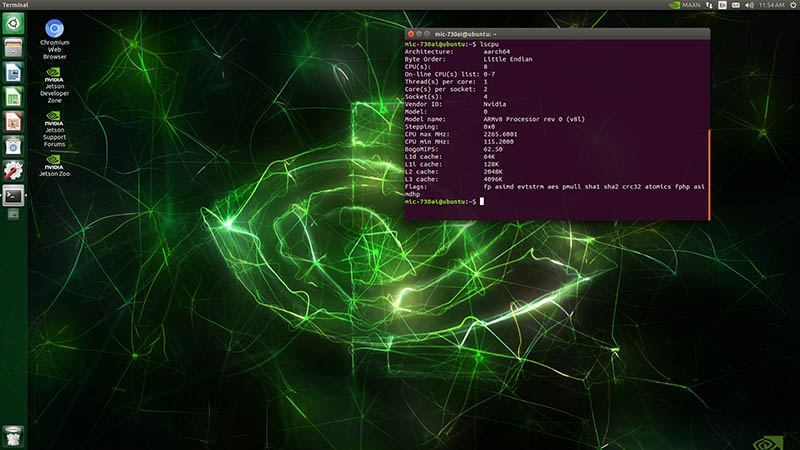The height and width of the screenshot is (450, 800).
Task: Open the Files manager in the launcher
Action: (13, 48)
